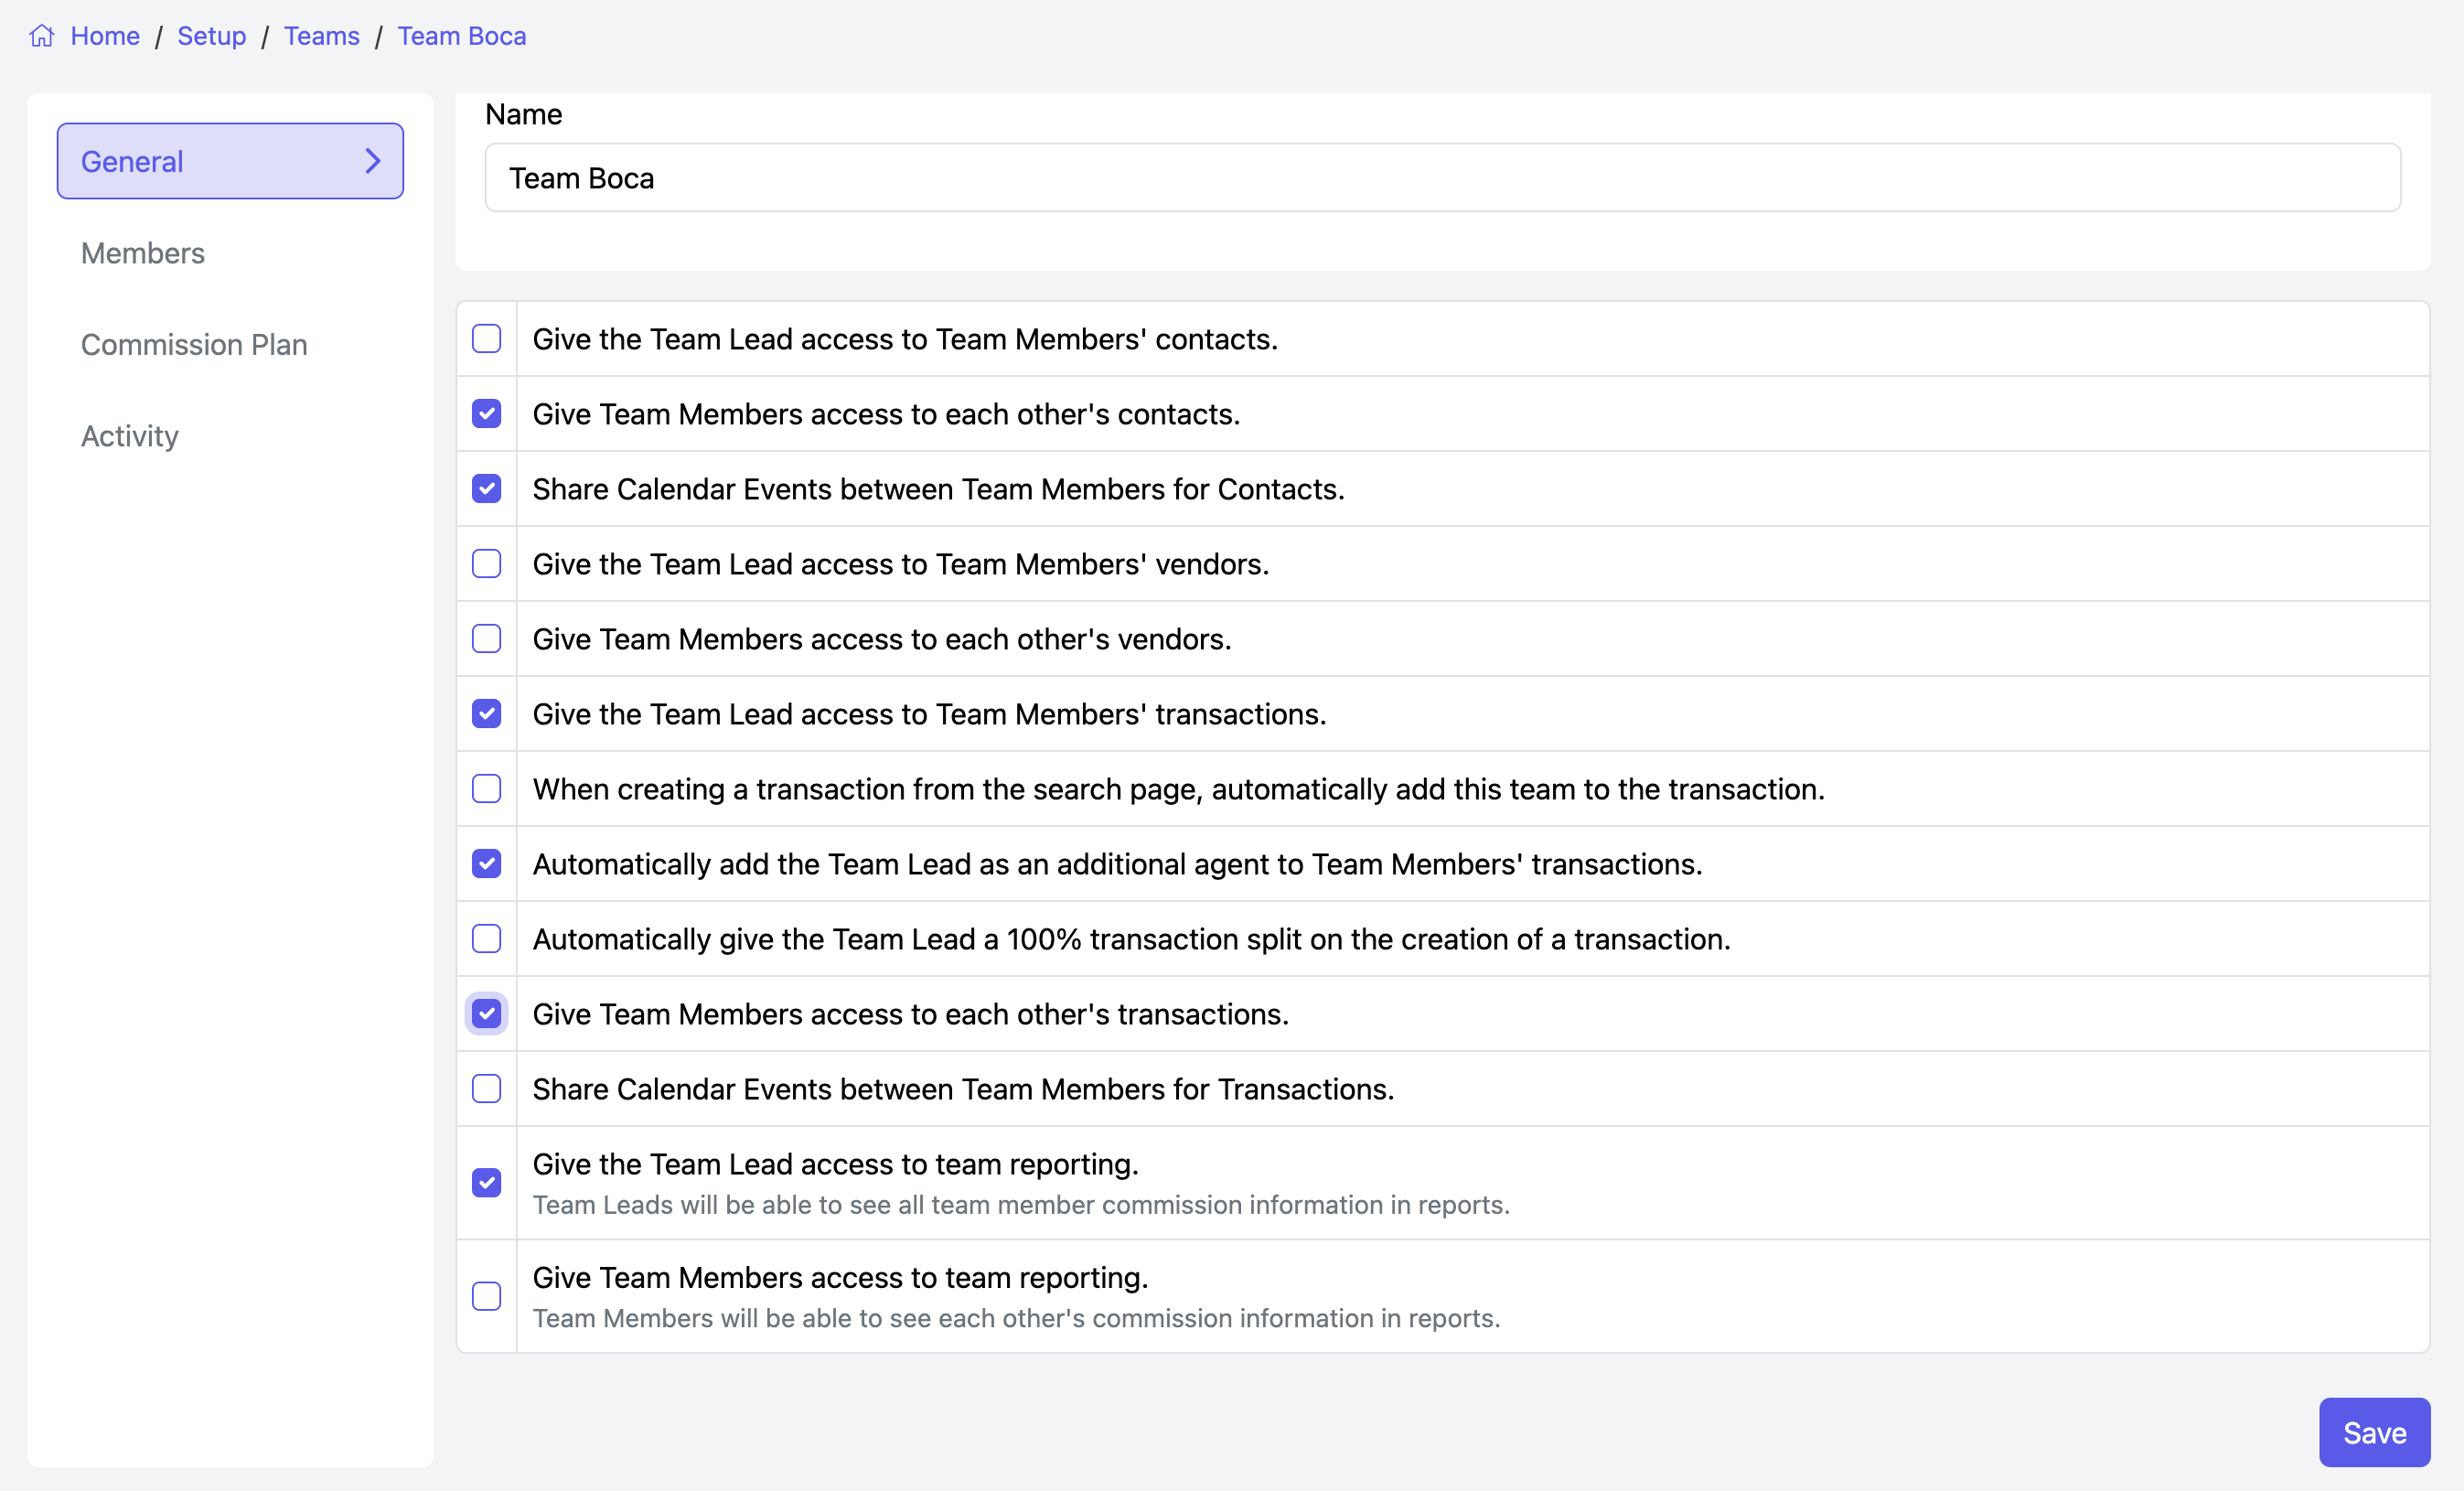Click the Home breadcrumb link
Viewport: 2464px width, 1491px height.
104,36
